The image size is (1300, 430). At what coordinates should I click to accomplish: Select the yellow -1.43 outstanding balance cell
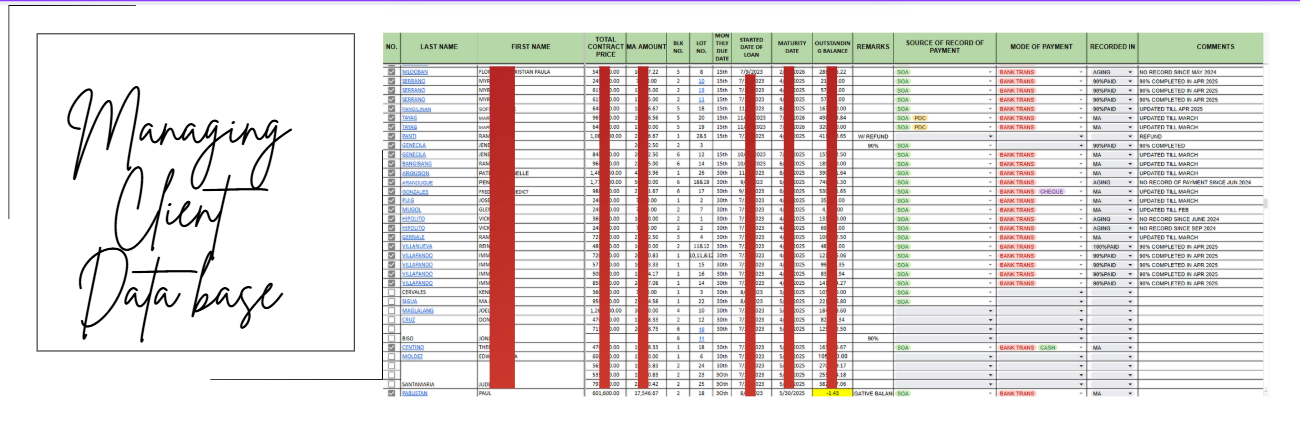point(832,394)
